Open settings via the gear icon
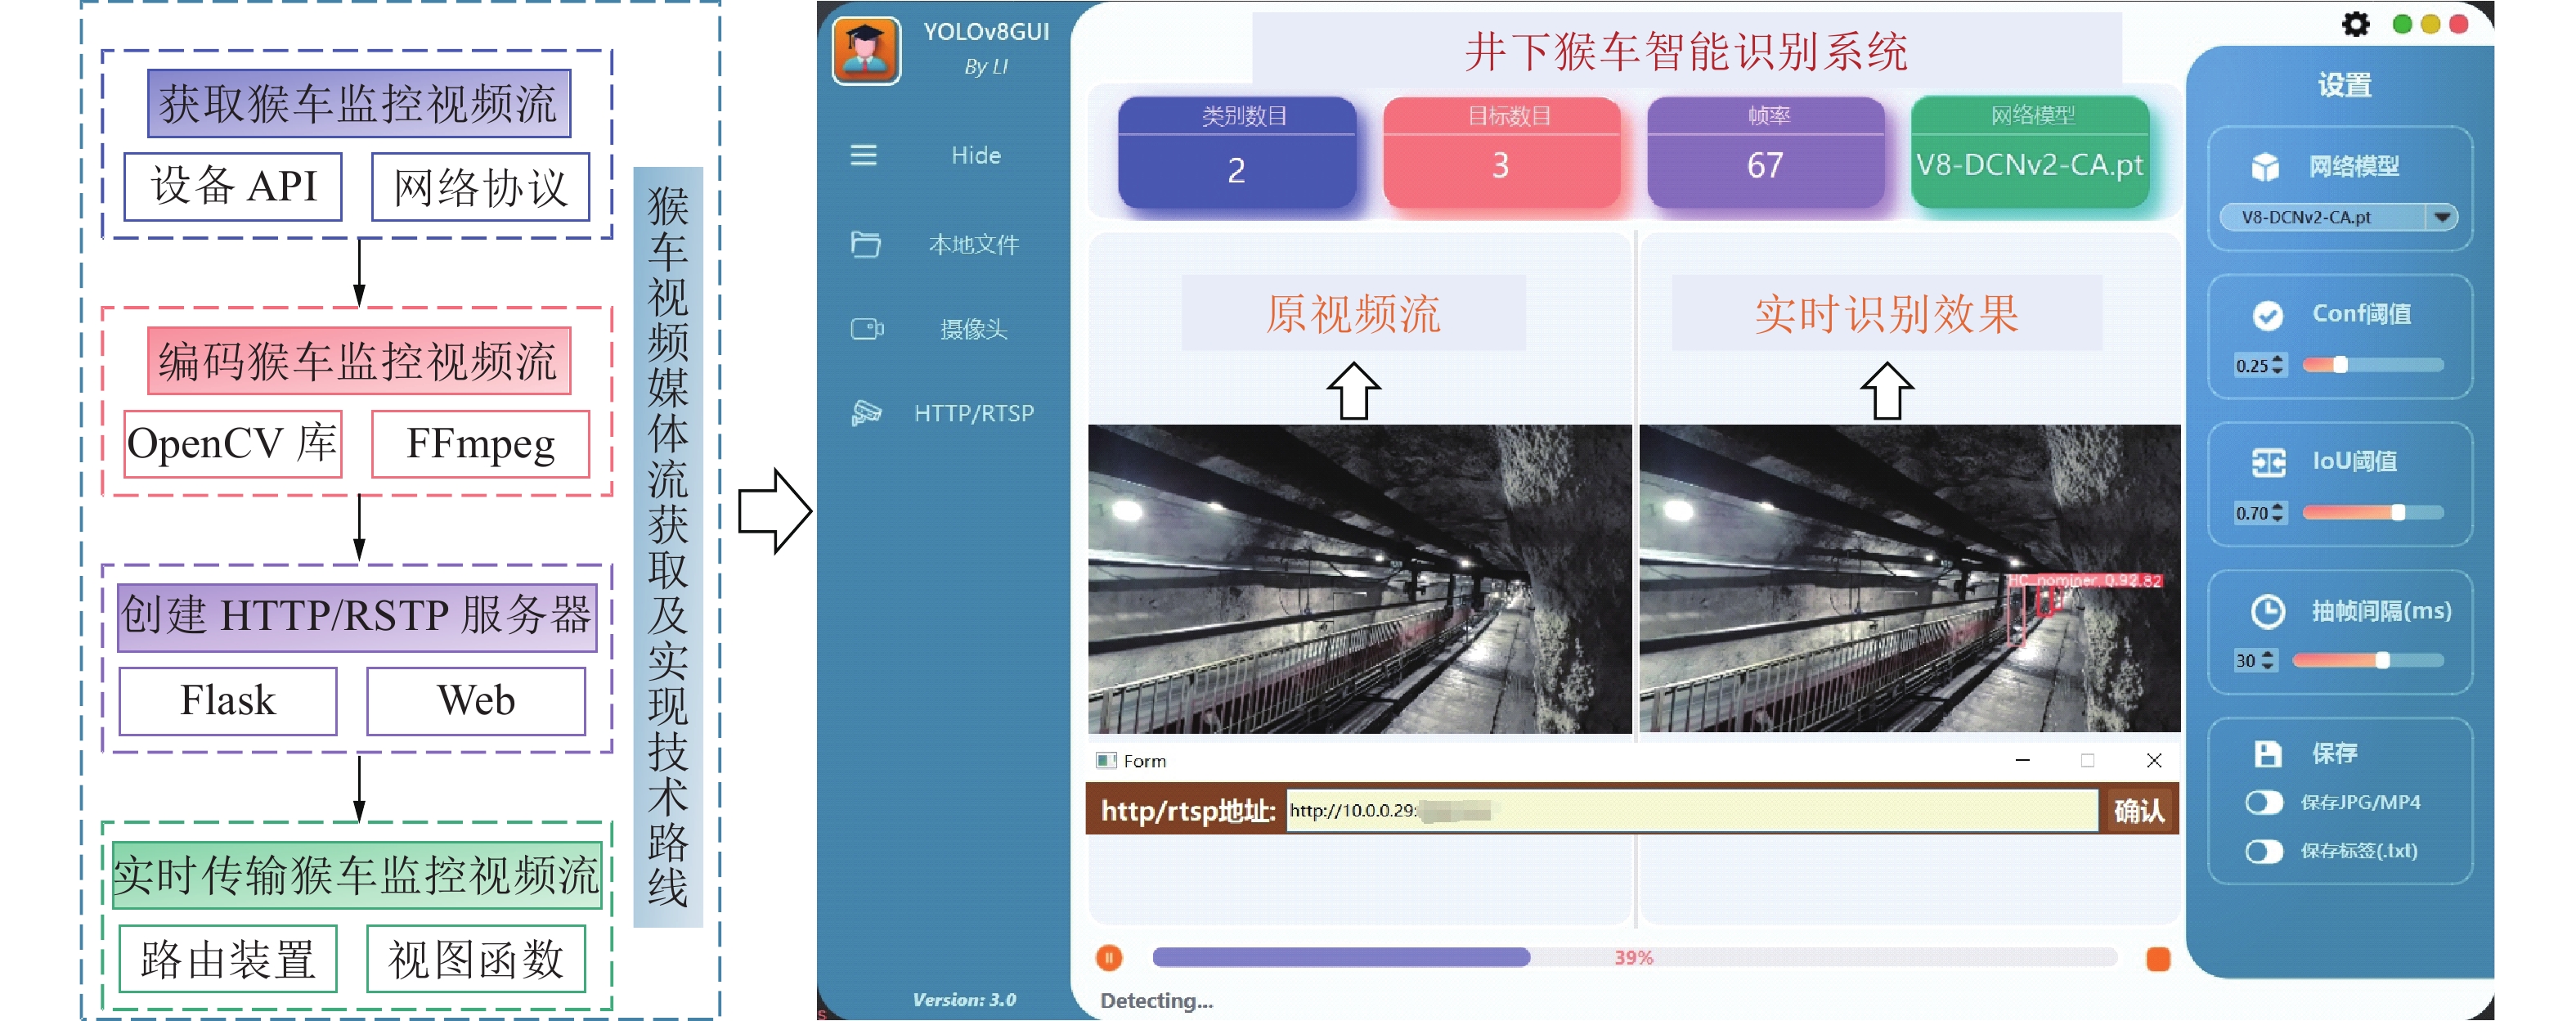This screenshot has height=1021, width=2576. pyautogui.click(x=2355, y=24)
